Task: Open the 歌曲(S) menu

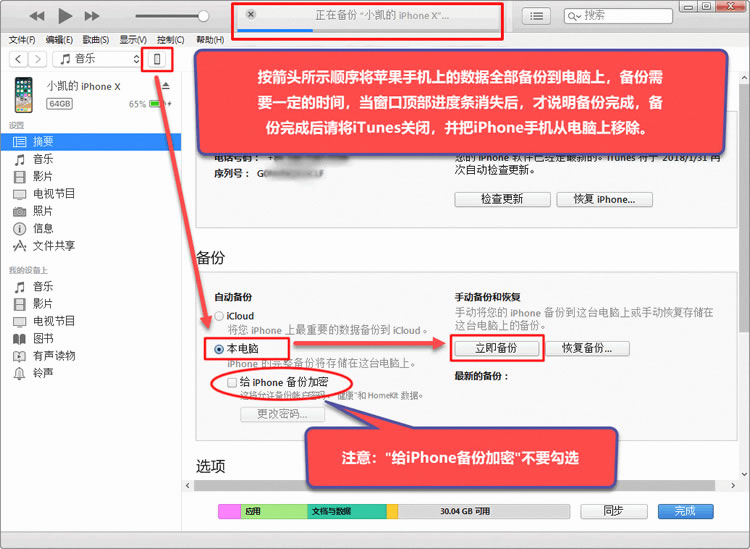Action: (96, 40)
